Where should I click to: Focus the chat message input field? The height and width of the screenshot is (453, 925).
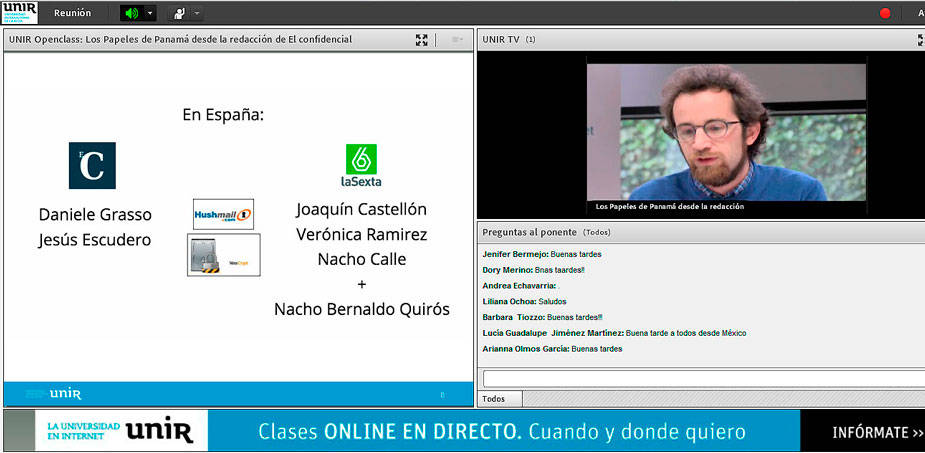(704, 379)
